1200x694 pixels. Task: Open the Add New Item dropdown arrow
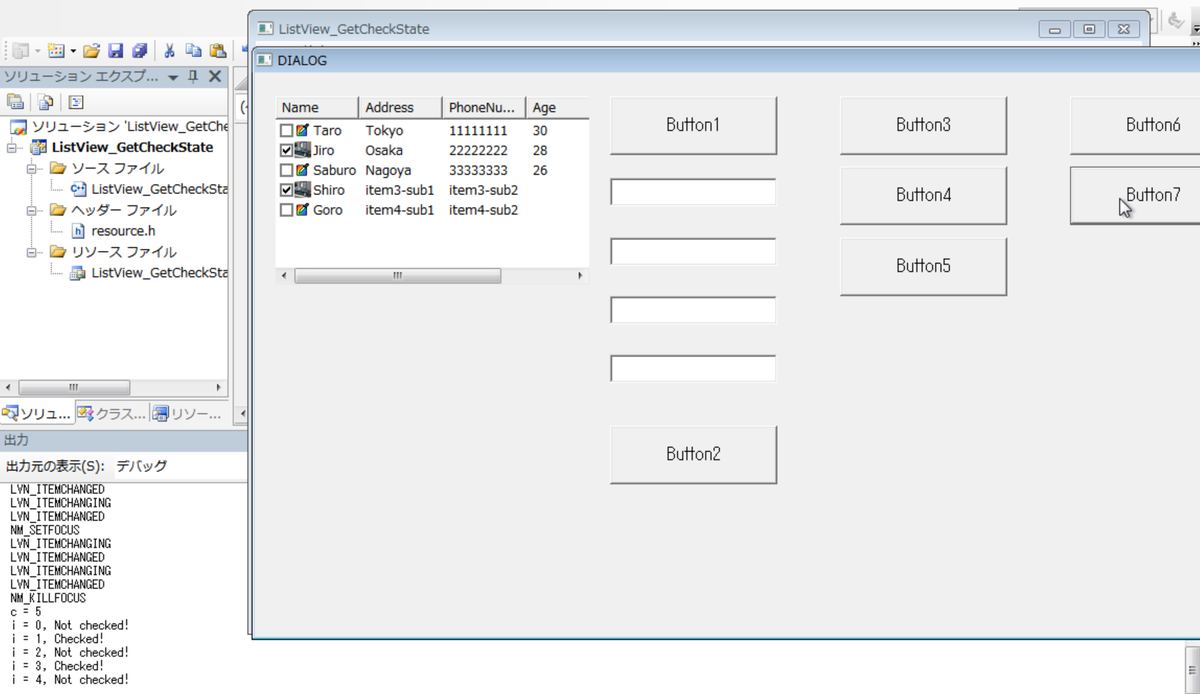73,50
